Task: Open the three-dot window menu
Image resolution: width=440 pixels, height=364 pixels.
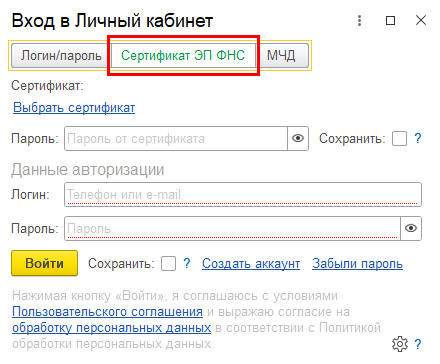Action: (x=359, y=21)
